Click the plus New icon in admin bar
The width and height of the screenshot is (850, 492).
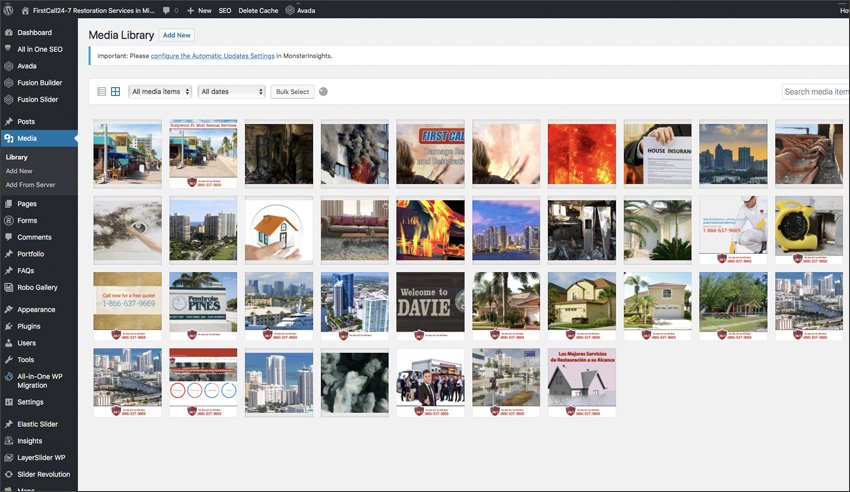pos(190,10)
